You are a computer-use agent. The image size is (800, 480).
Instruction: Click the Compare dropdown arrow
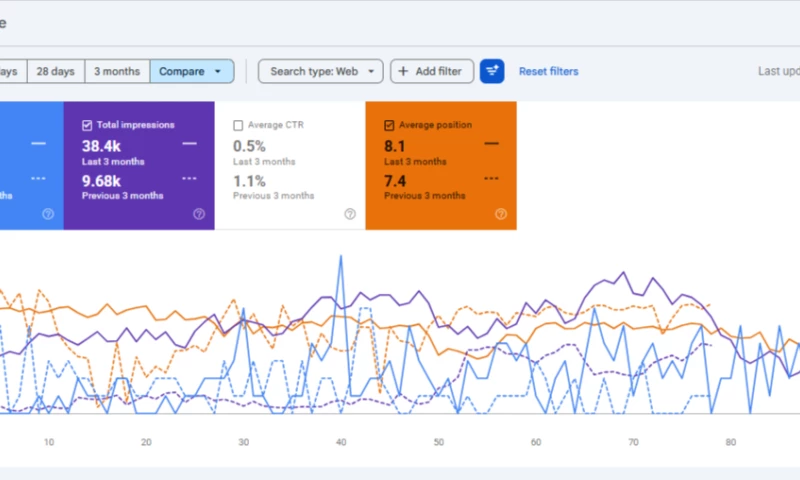(x=218, y=71)
